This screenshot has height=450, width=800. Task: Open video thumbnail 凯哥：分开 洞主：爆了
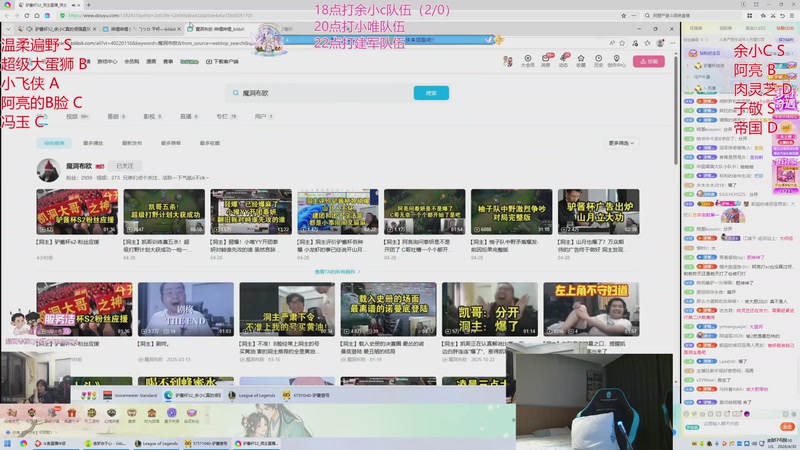pos(490,309)
